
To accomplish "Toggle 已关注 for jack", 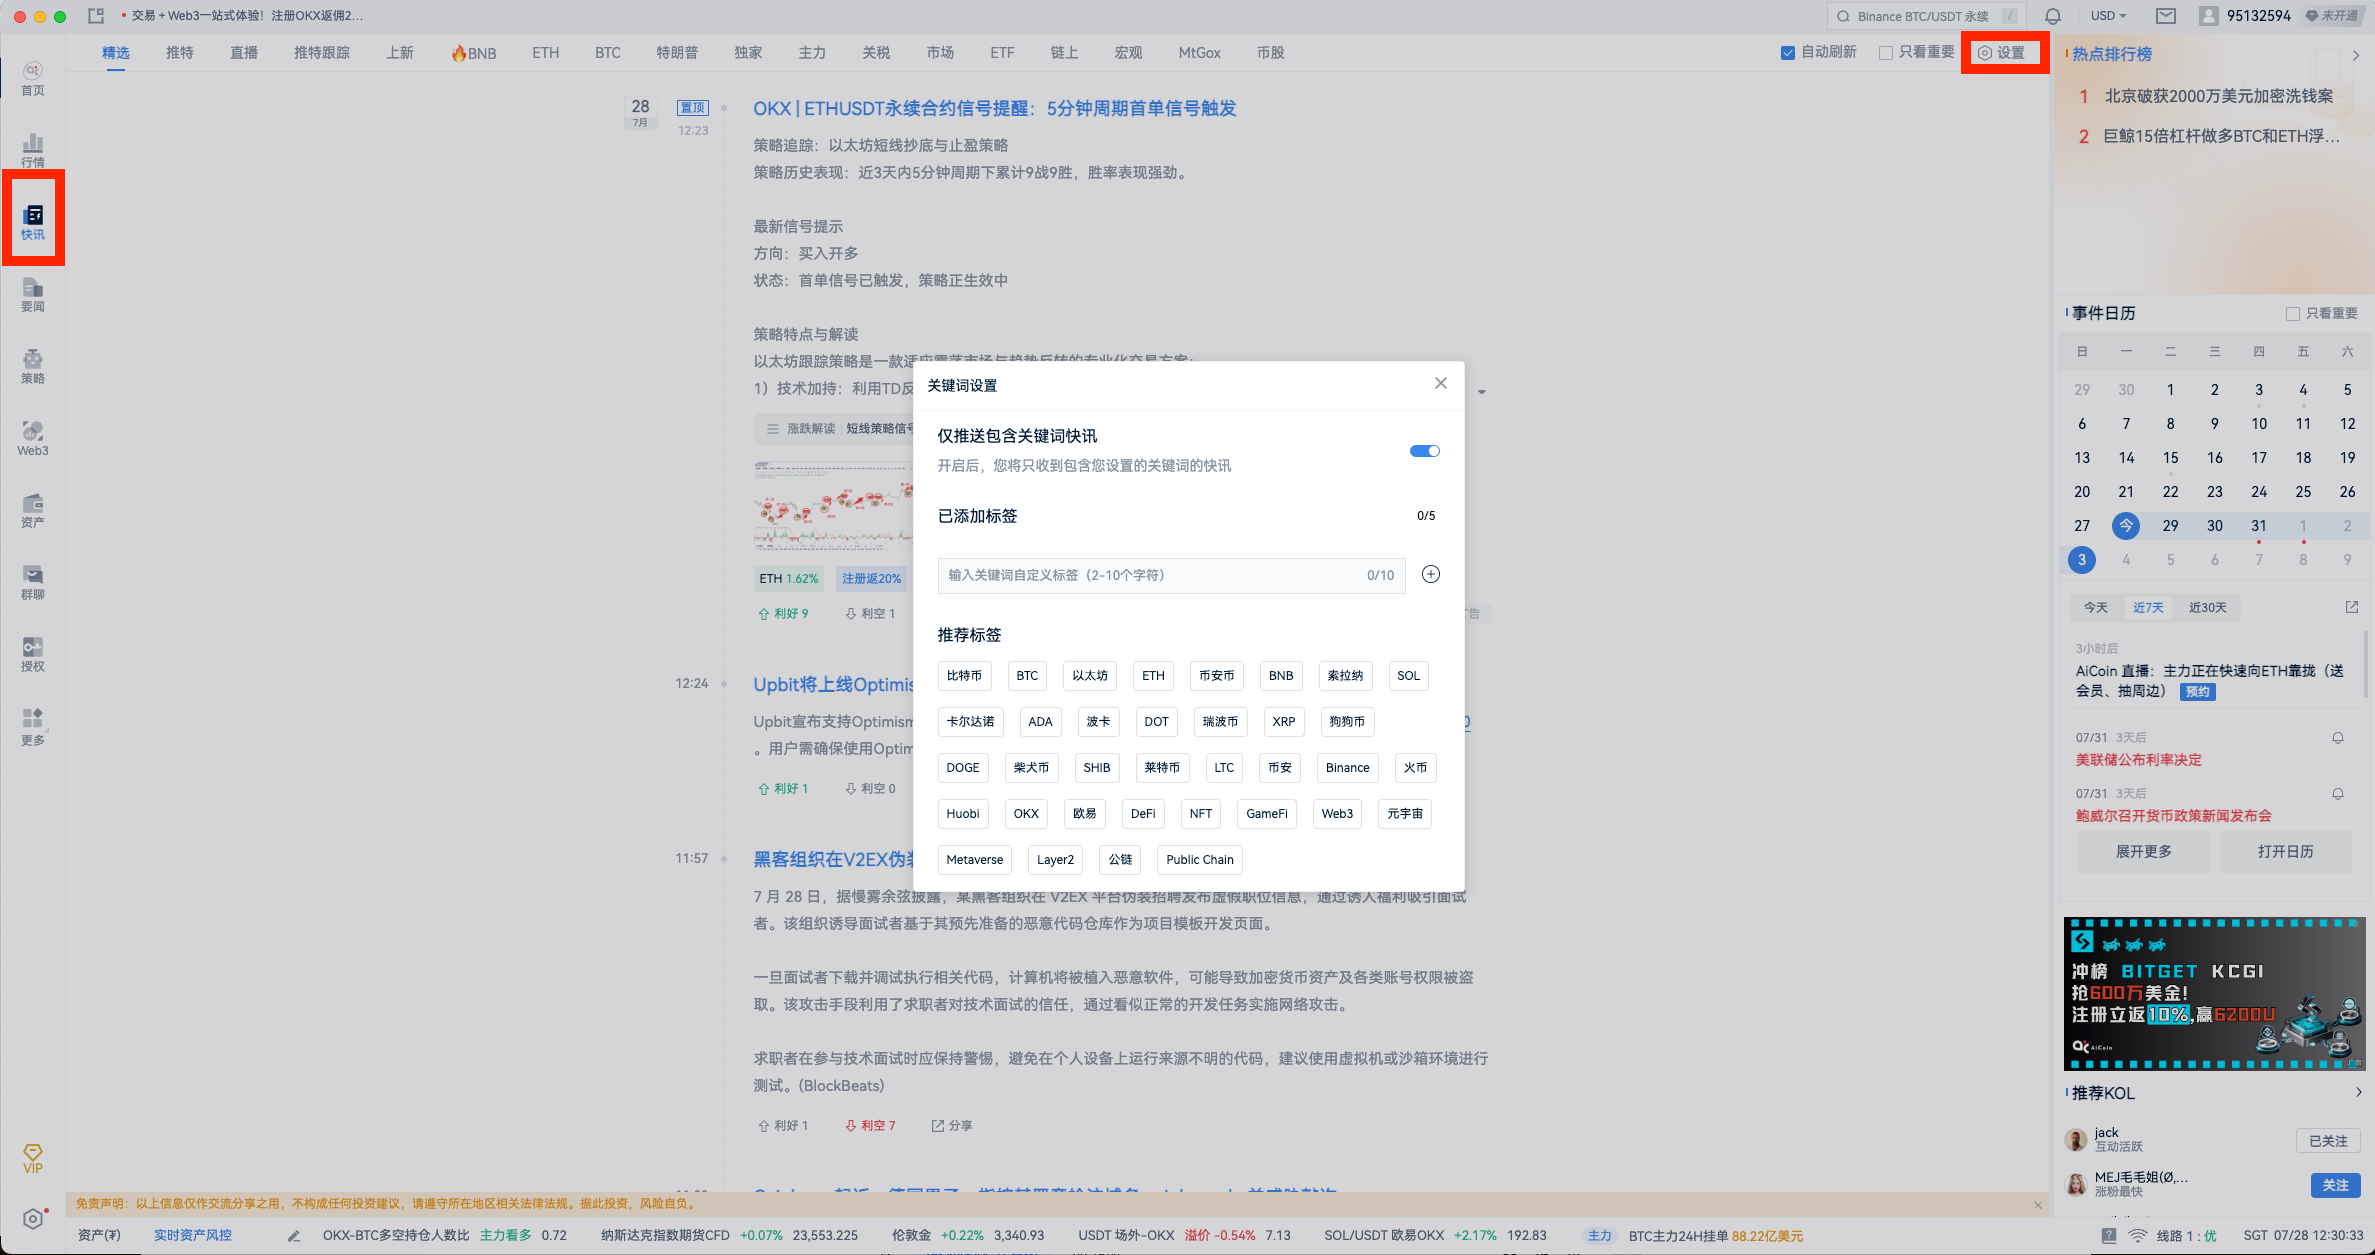I will pyautogui.click(x=2328, y=1141).
